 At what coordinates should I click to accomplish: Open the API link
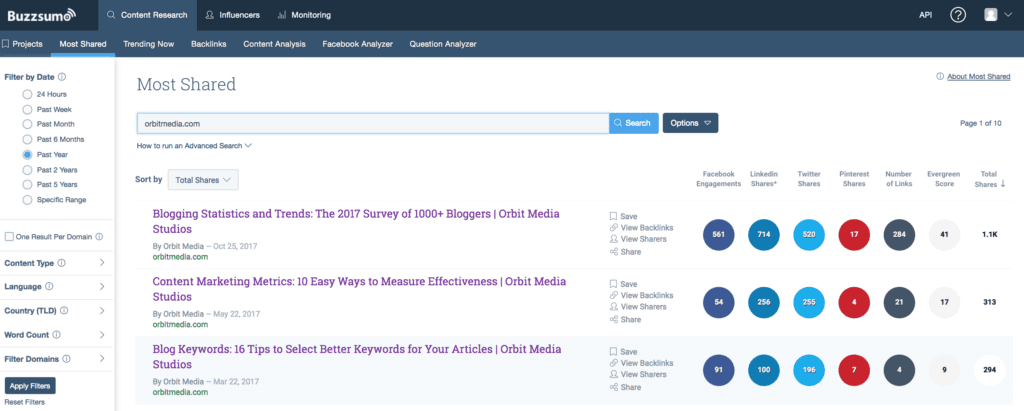pyautogui.click(x=925, y=15)
